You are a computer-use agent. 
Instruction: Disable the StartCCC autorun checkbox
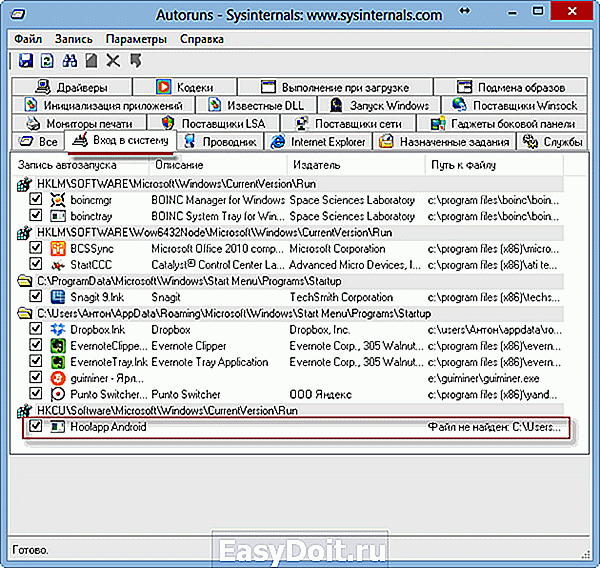pos(36,264)
